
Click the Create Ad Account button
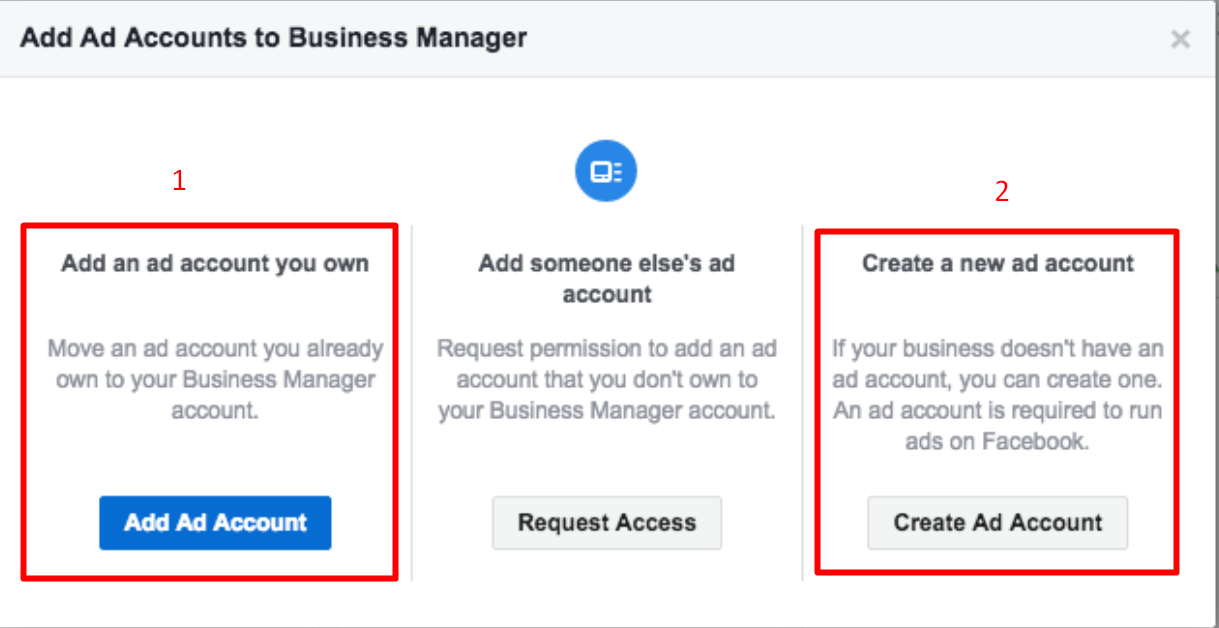tap(998, 522)
